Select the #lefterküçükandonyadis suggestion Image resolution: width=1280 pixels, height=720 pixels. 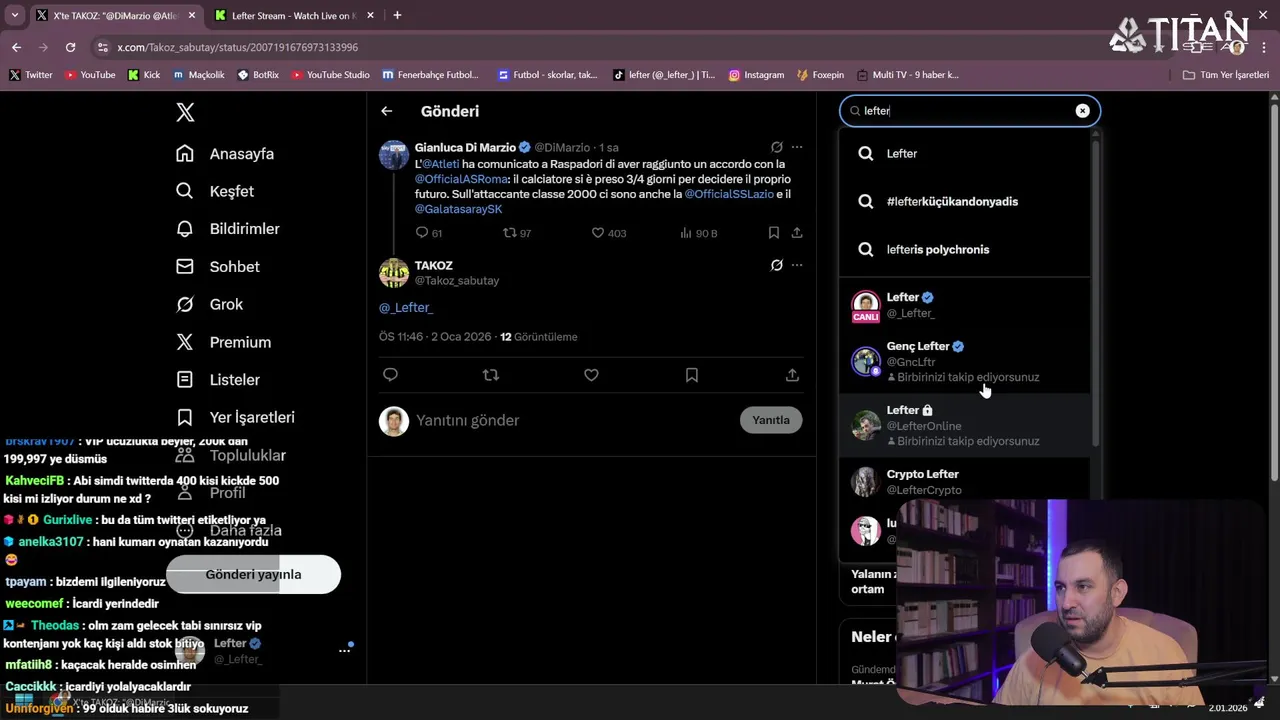click(x=965, y=202)
